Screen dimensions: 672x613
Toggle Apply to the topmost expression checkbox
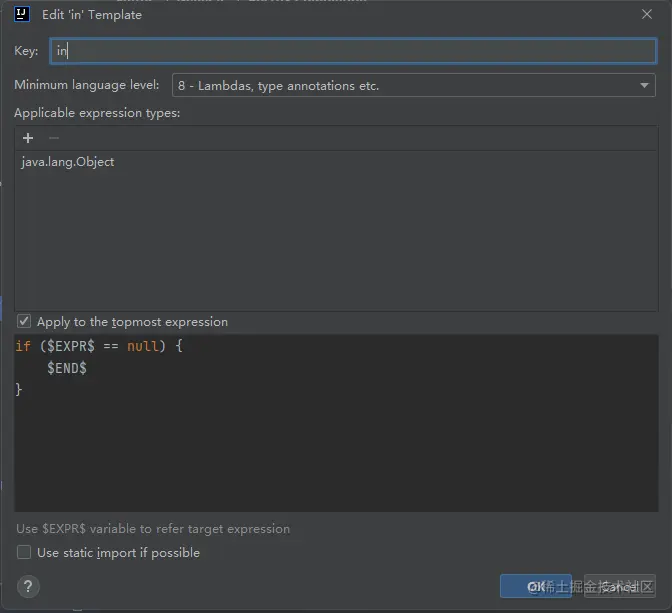click(24, 321)
